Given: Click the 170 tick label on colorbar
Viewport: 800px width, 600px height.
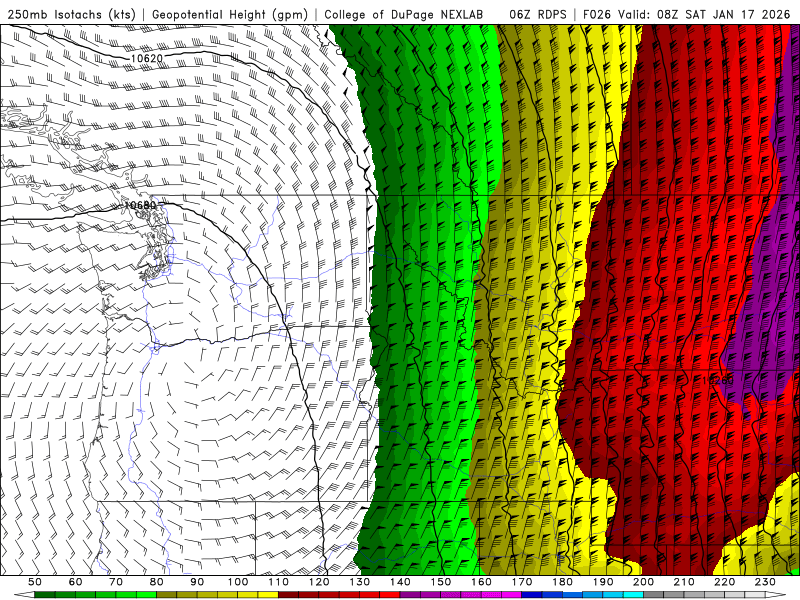Looking at the screenshot, I should [521, 582].
